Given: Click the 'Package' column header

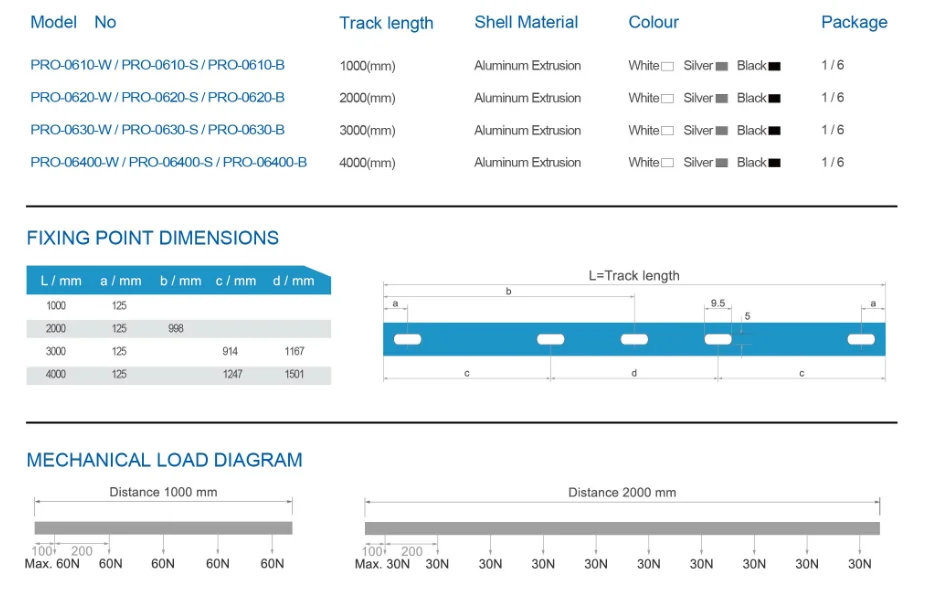Looking at the screenshot, I should pos(854,23).
